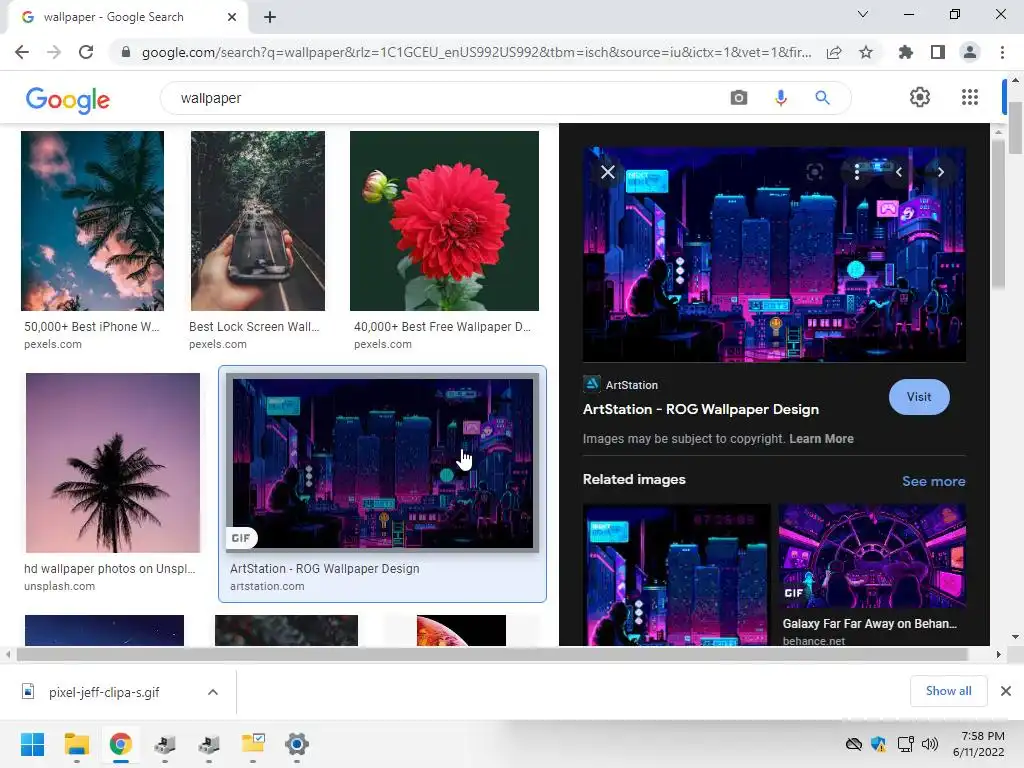Open the Google logo homepage link

pyautogui.click(x=68, y=100)
